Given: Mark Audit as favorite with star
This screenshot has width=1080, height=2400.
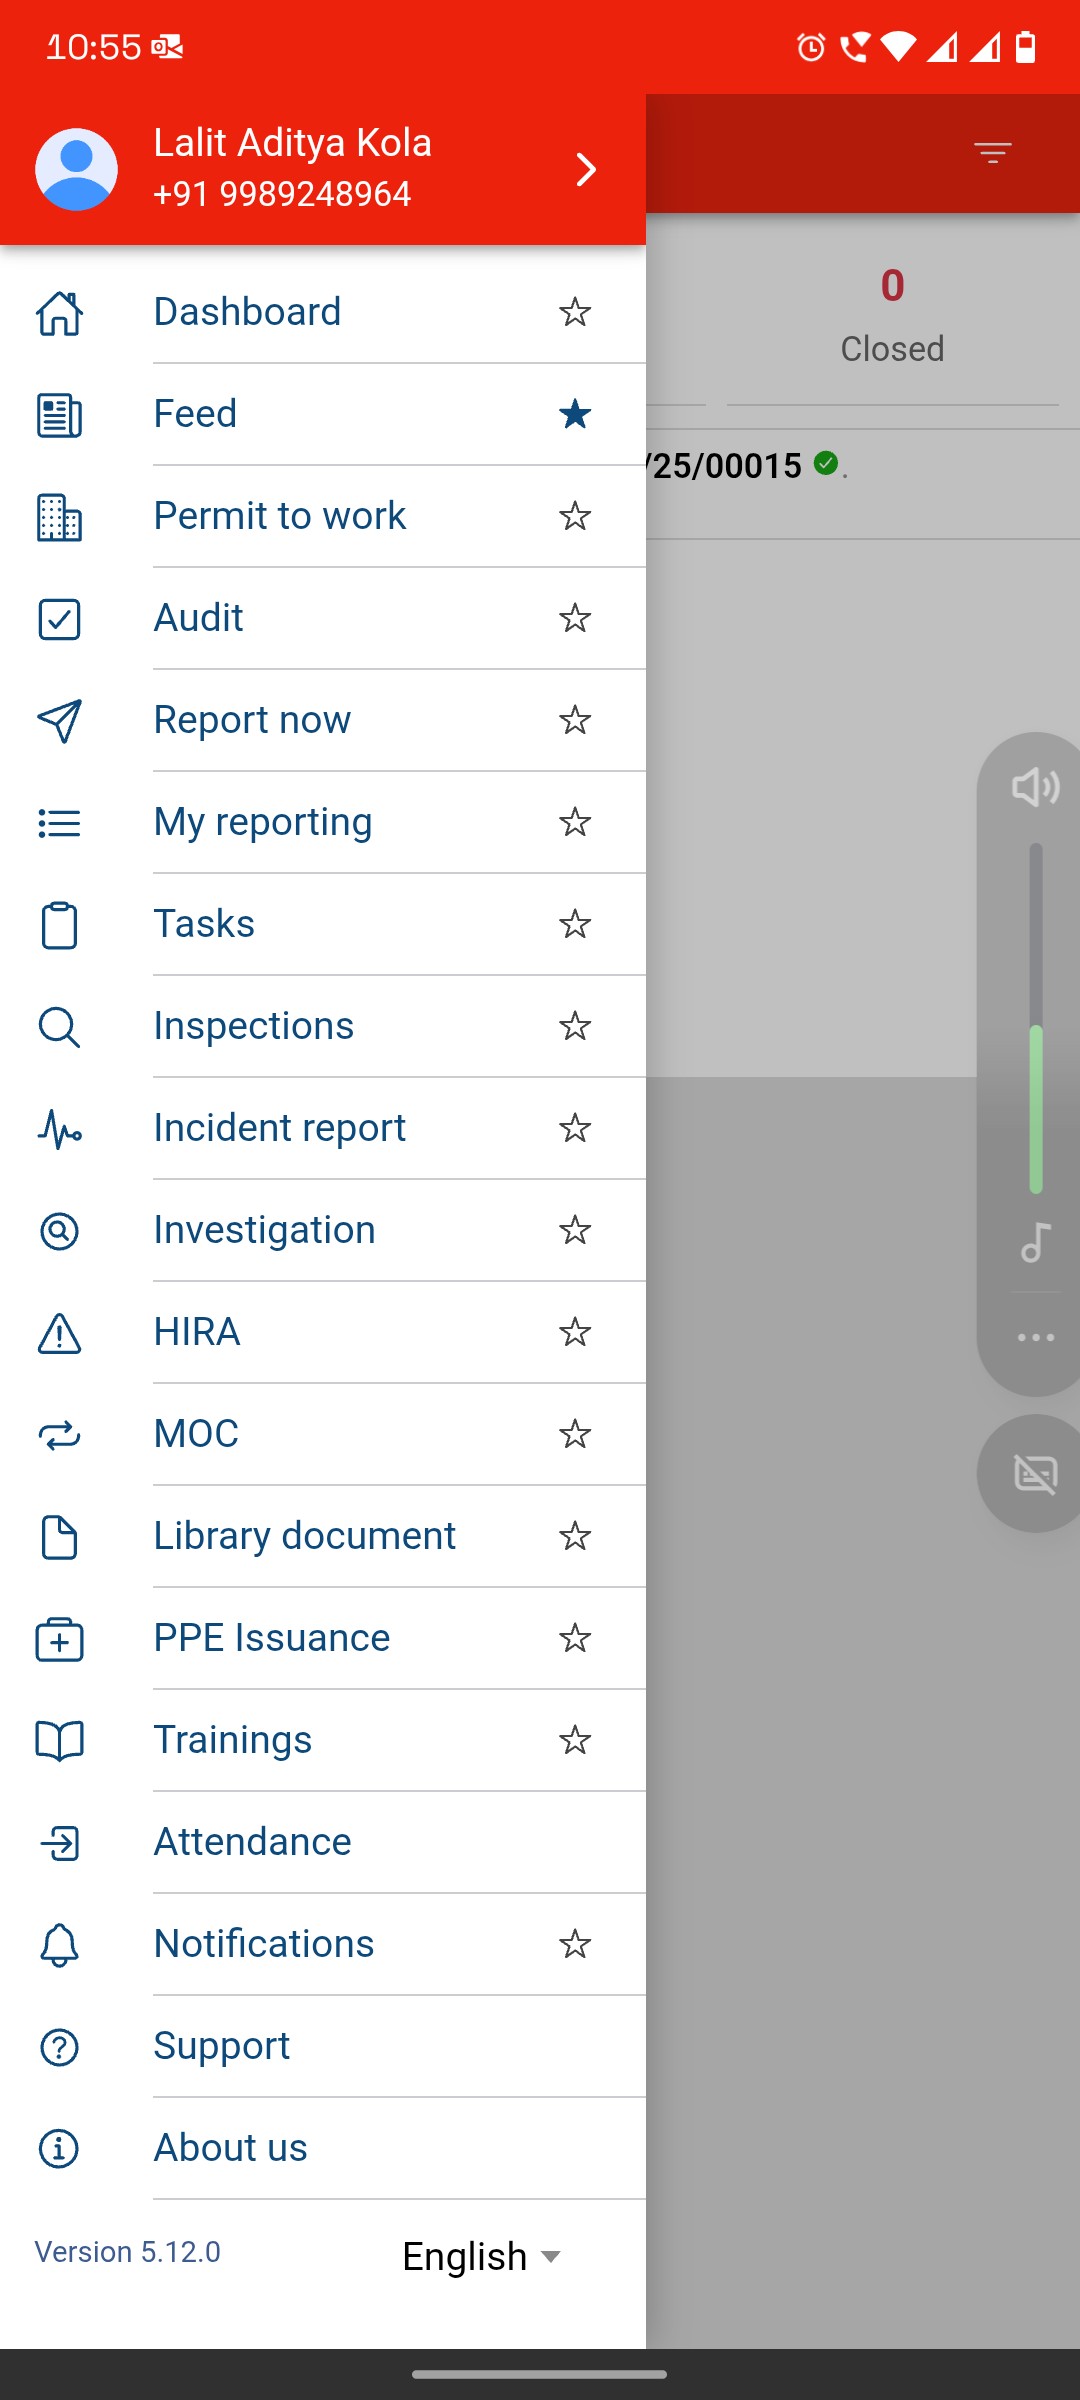Looking at the screenshot, I should tap(575, 618).
